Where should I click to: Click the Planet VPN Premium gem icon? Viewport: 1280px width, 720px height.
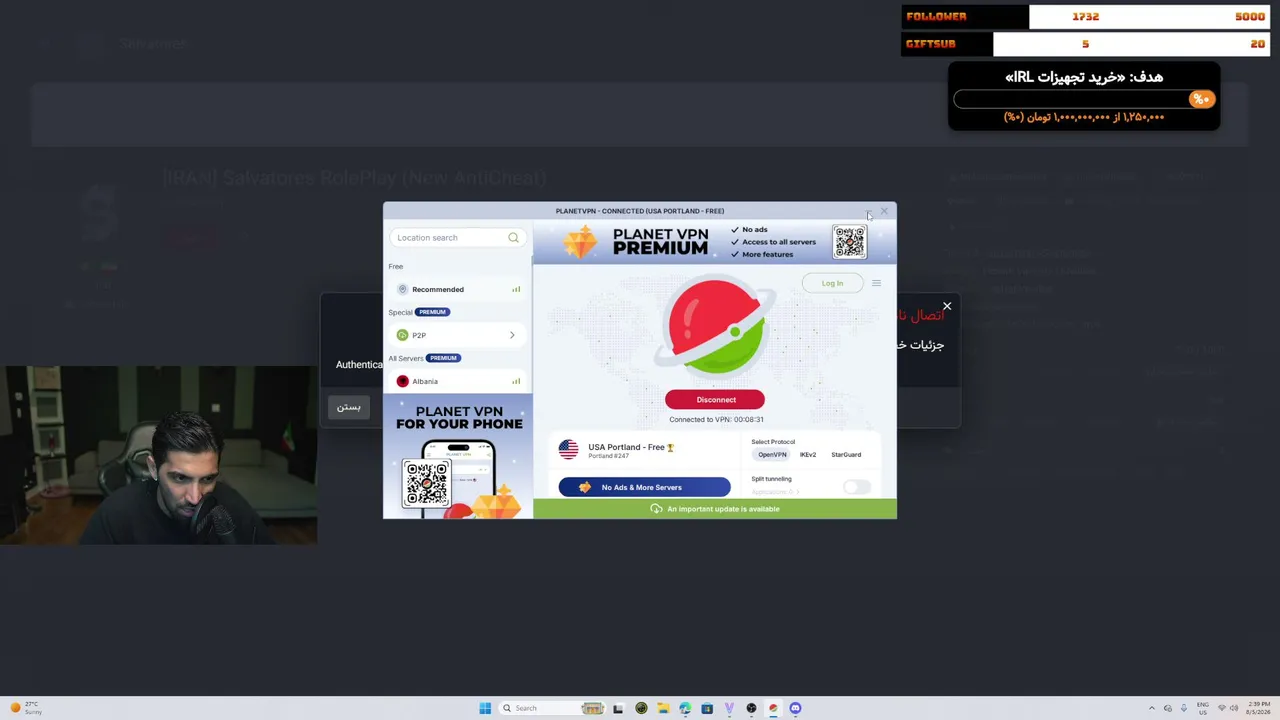(580, 241)
